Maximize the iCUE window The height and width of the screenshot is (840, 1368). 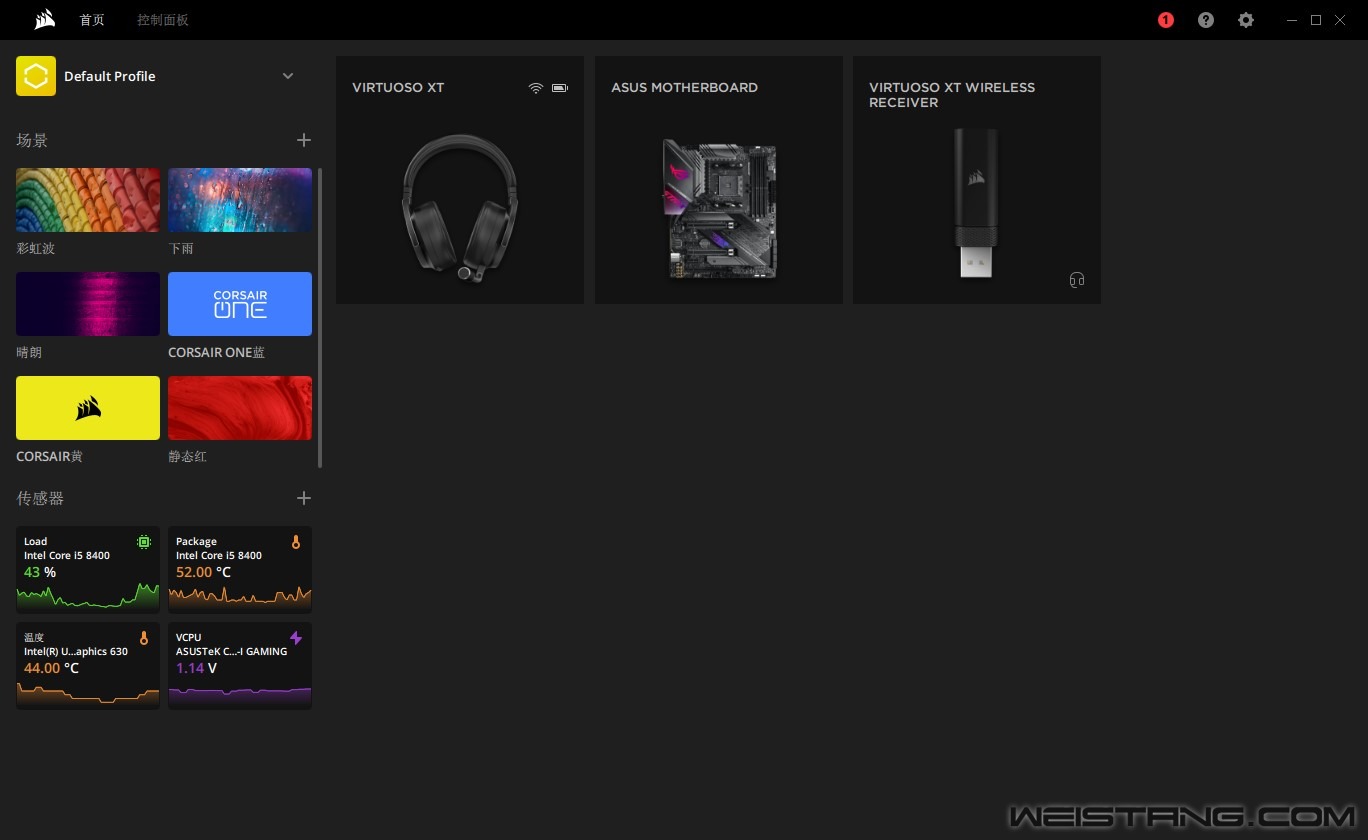coord(1316,20)
